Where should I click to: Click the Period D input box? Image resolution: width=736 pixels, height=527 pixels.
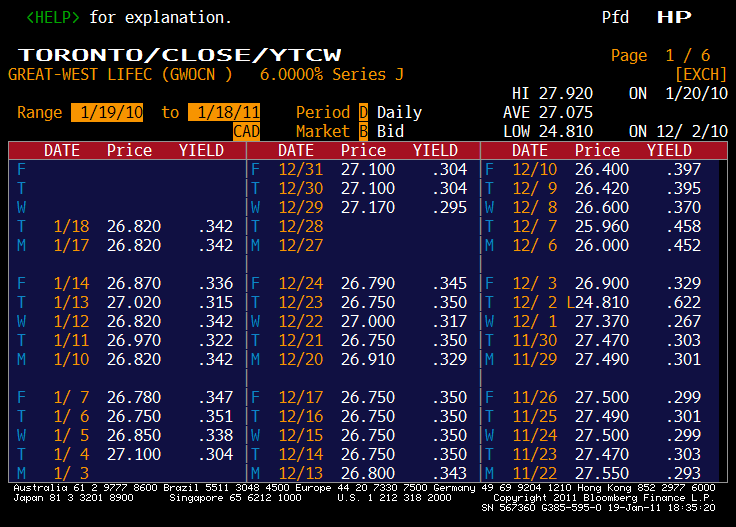click(364, 113)
